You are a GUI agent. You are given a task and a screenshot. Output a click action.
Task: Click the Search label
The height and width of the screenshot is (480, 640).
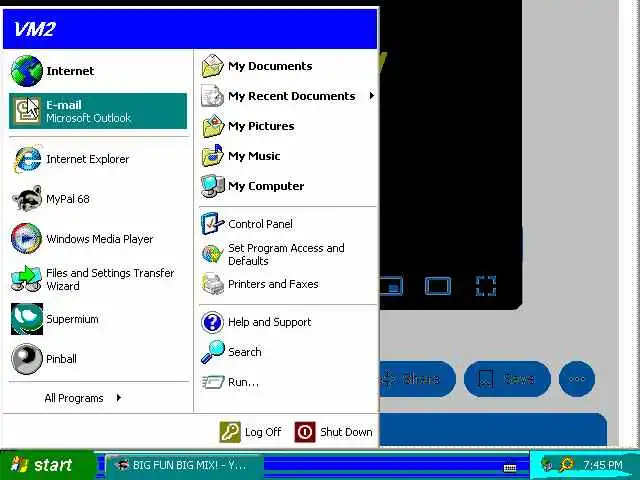tap(244, 352)
